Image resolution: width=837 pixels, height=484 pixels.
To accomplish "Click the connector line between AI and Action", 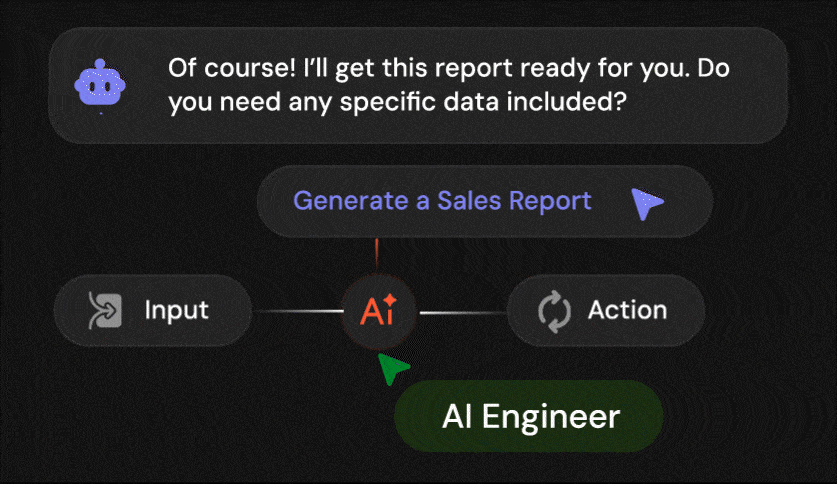I will [462, 313].
